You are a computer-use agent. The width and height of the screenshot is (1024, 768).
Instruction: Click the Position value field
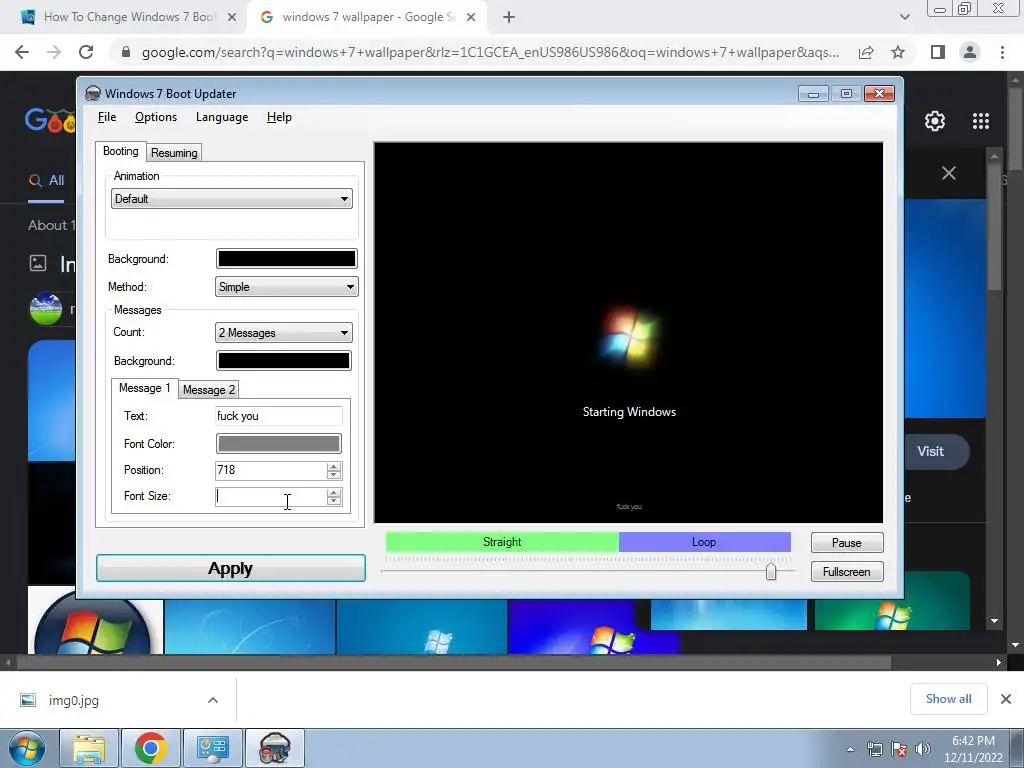pyautogui.click(x=270, y=470)
